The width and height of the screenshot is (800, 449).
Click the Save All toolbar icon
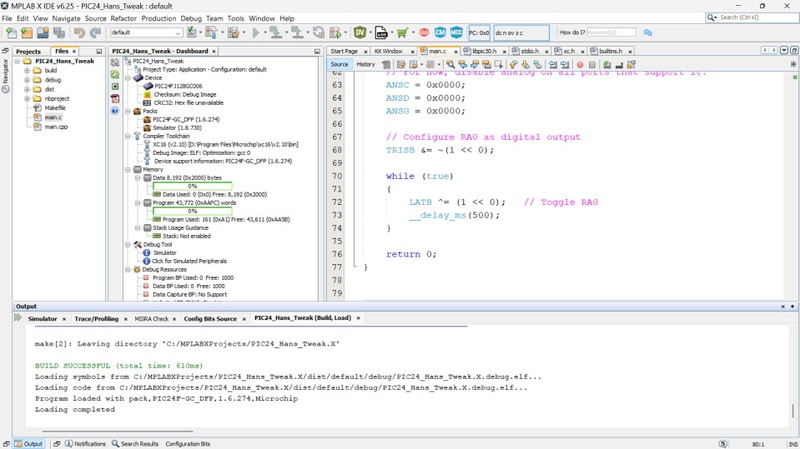tap(59, 33)
